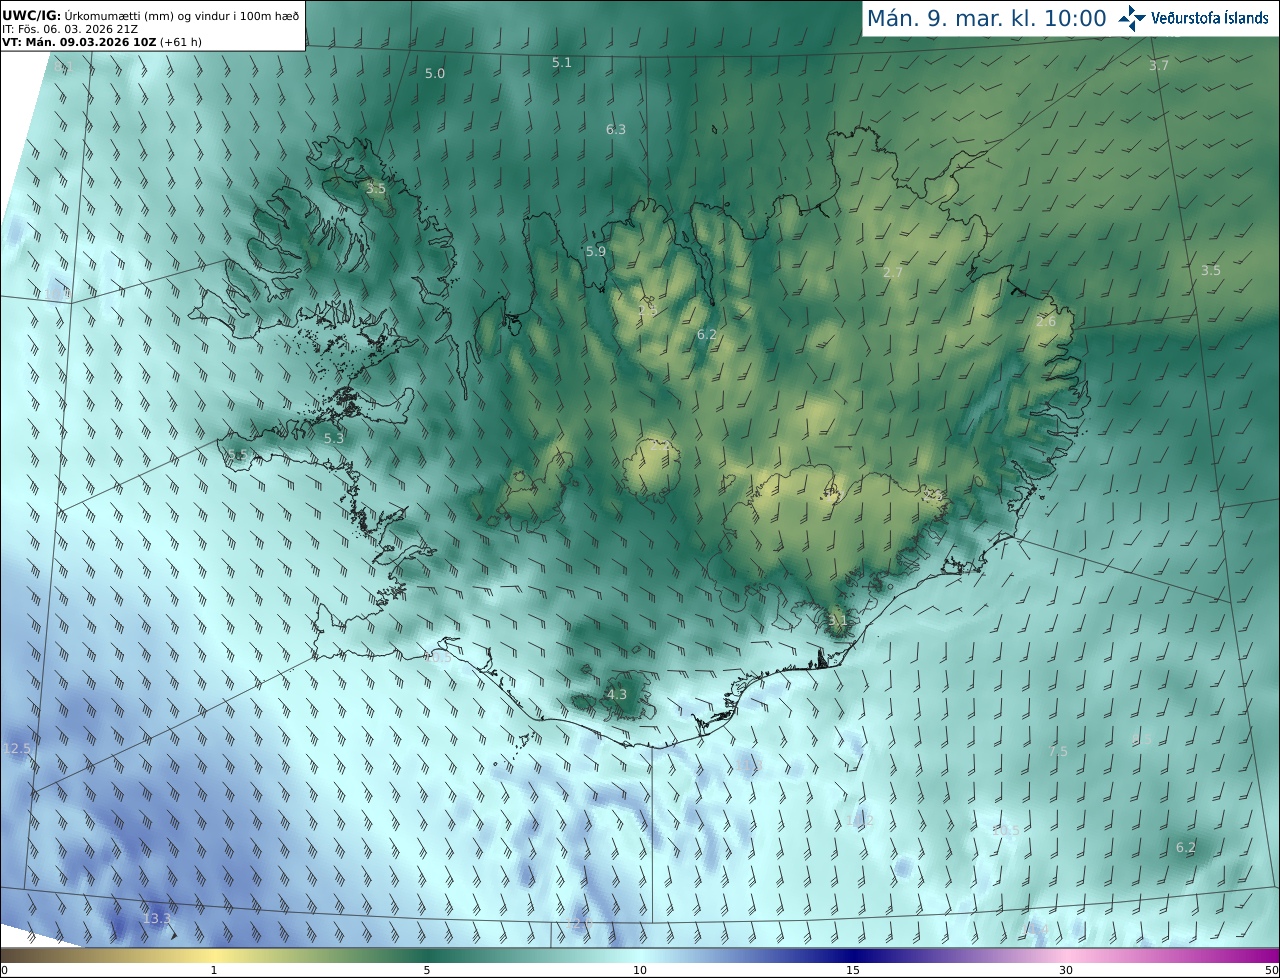
Task: Click the colorbar tick label 5
Action: click(427, 970)
